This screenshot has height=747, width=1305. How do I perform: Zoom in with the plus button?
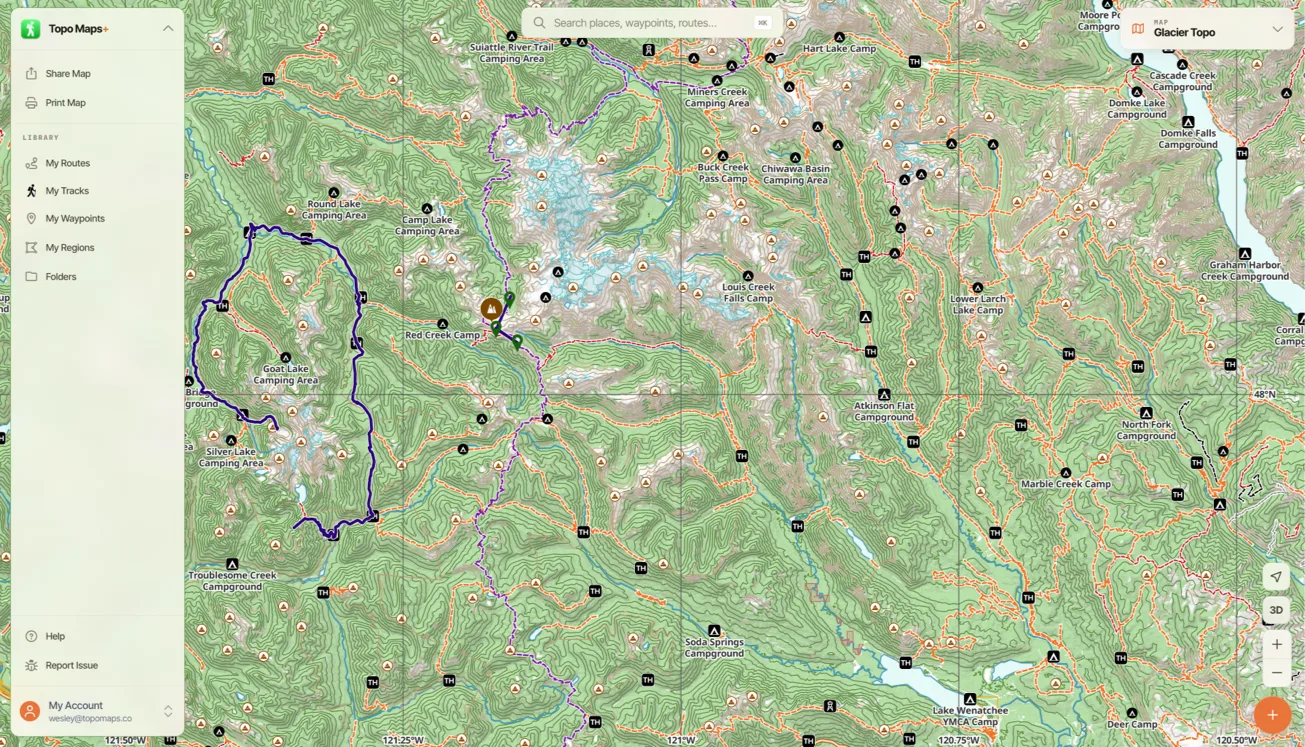1276,644
